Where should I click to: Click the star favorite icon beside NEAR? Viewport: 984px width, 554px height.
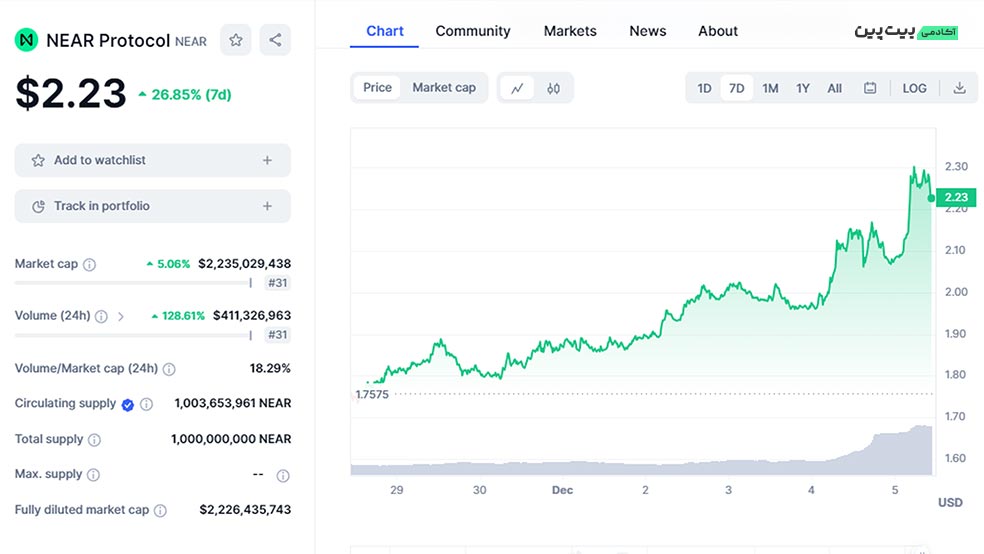pos(236,40)
